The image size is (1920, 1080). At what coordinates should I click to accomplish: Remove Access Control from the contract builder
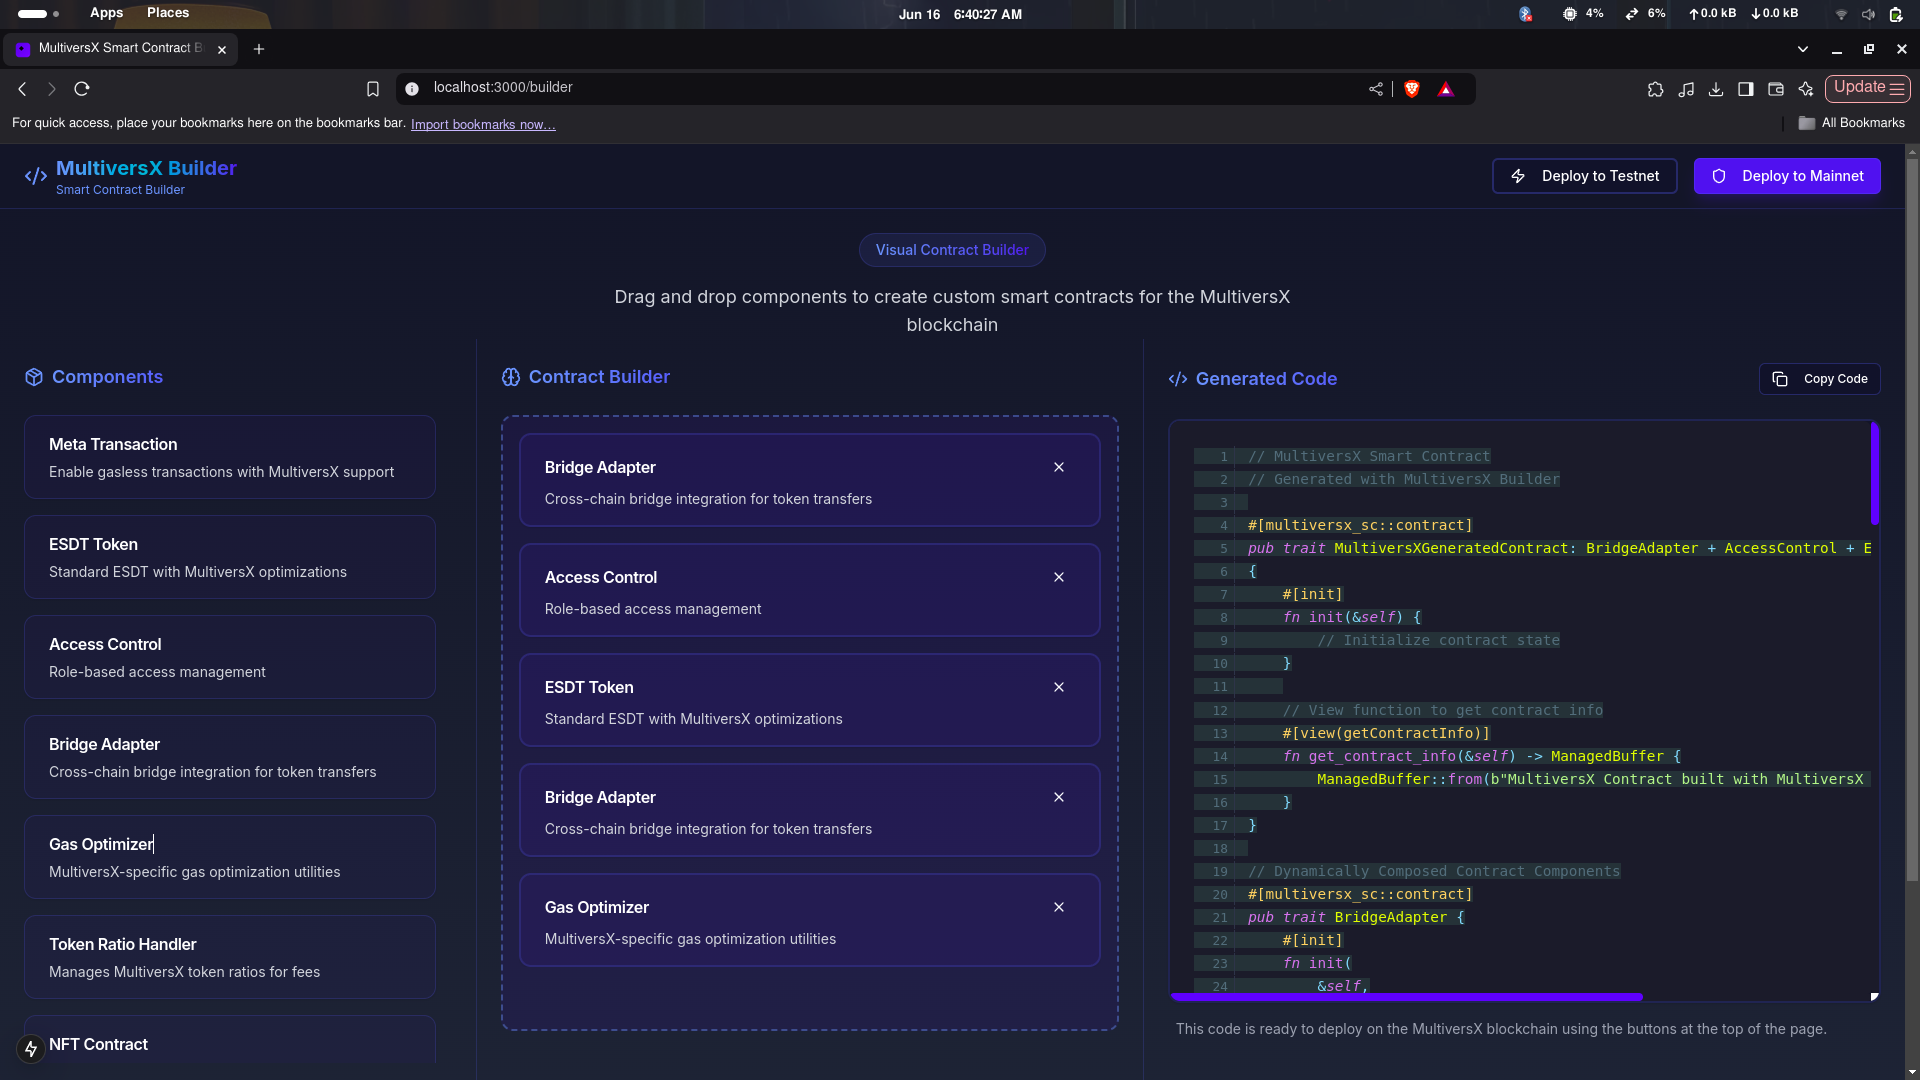click(x=1059, y=577)
